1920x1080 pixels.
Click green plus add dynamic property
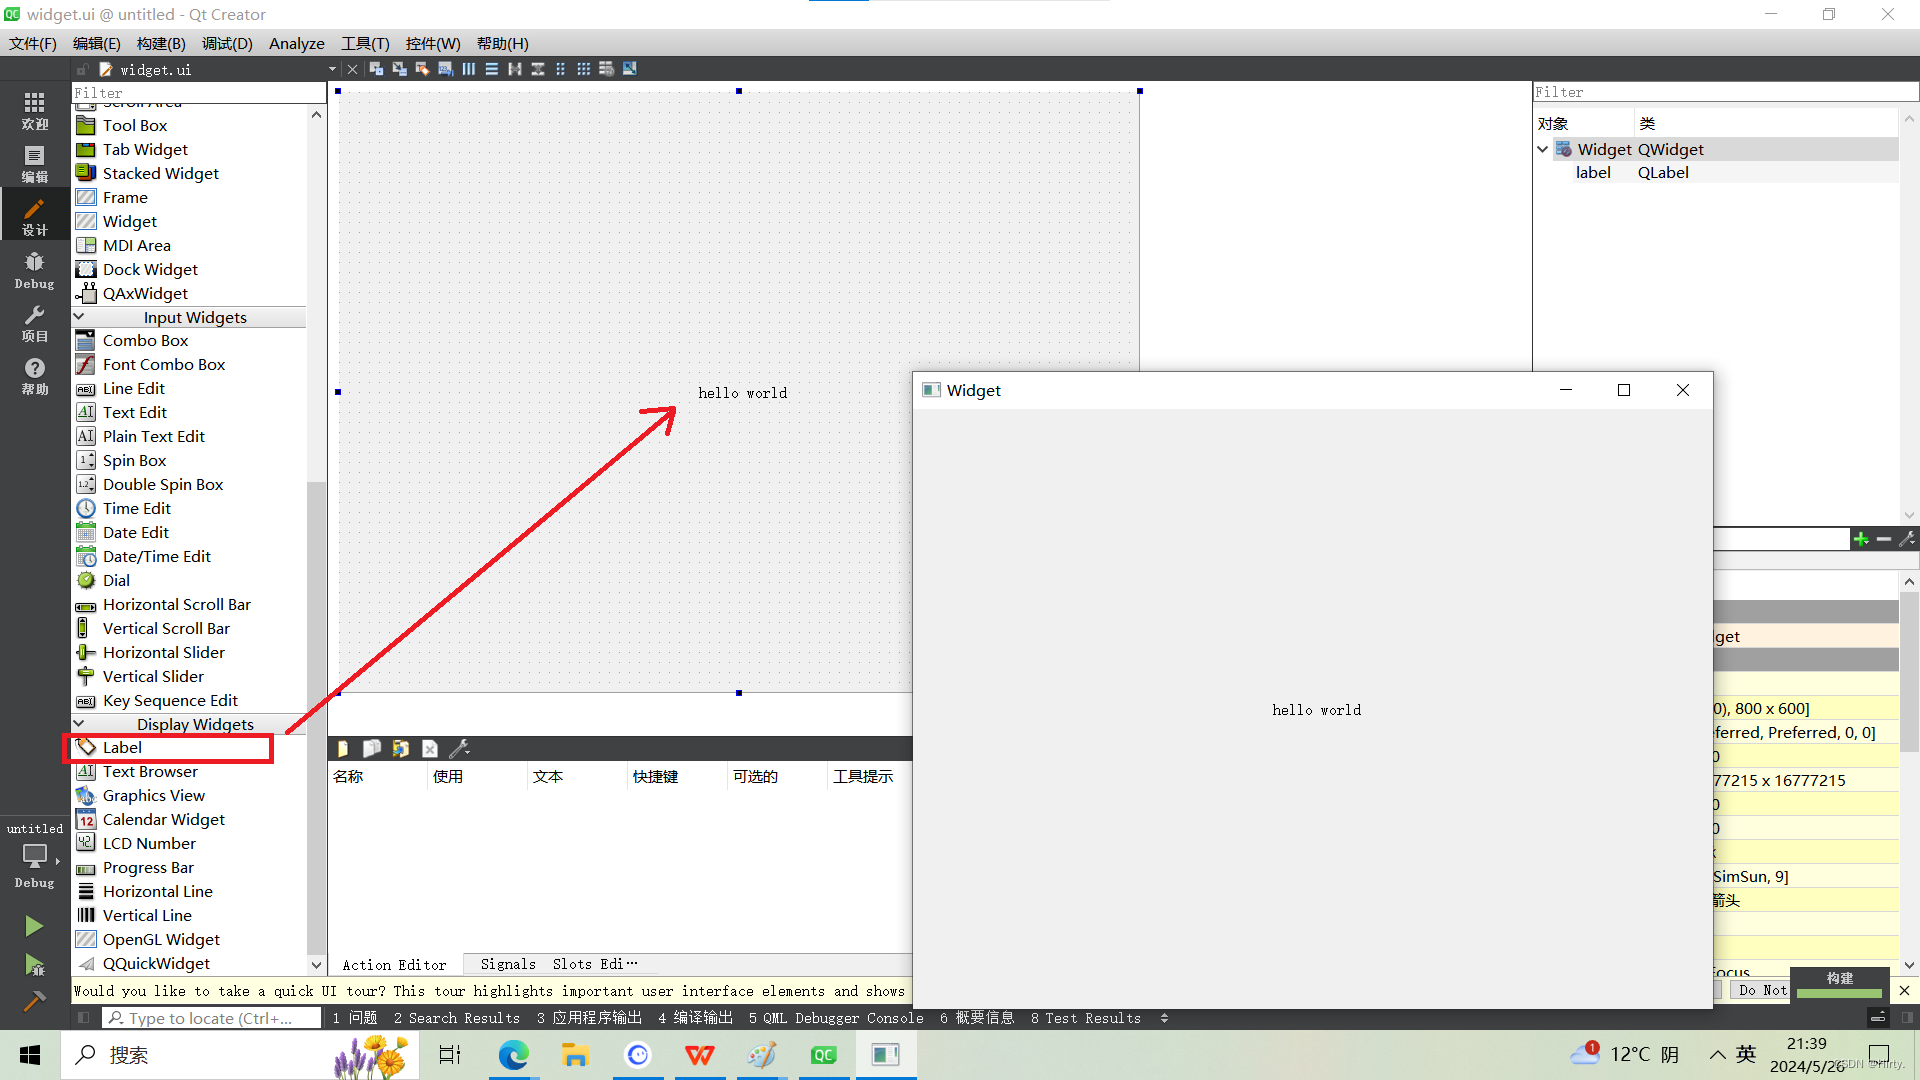[x=1861, y=539]
